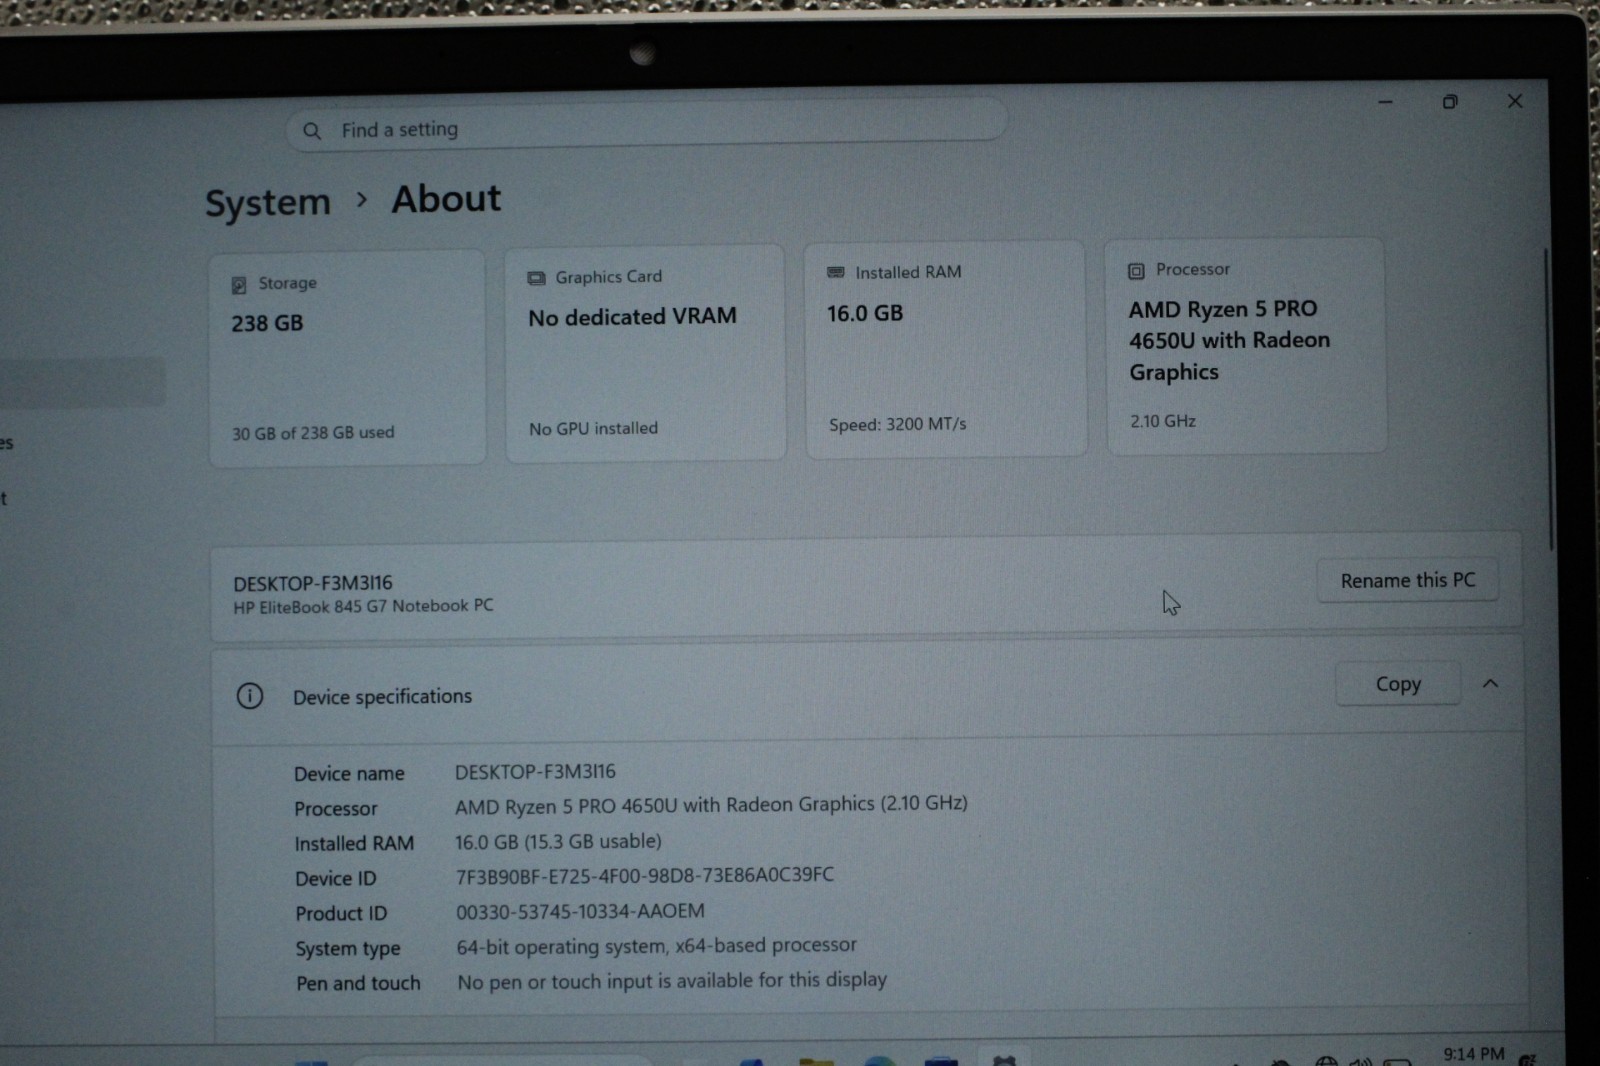
Task: Click the Installed RAM card label
Action: point(908,272)
